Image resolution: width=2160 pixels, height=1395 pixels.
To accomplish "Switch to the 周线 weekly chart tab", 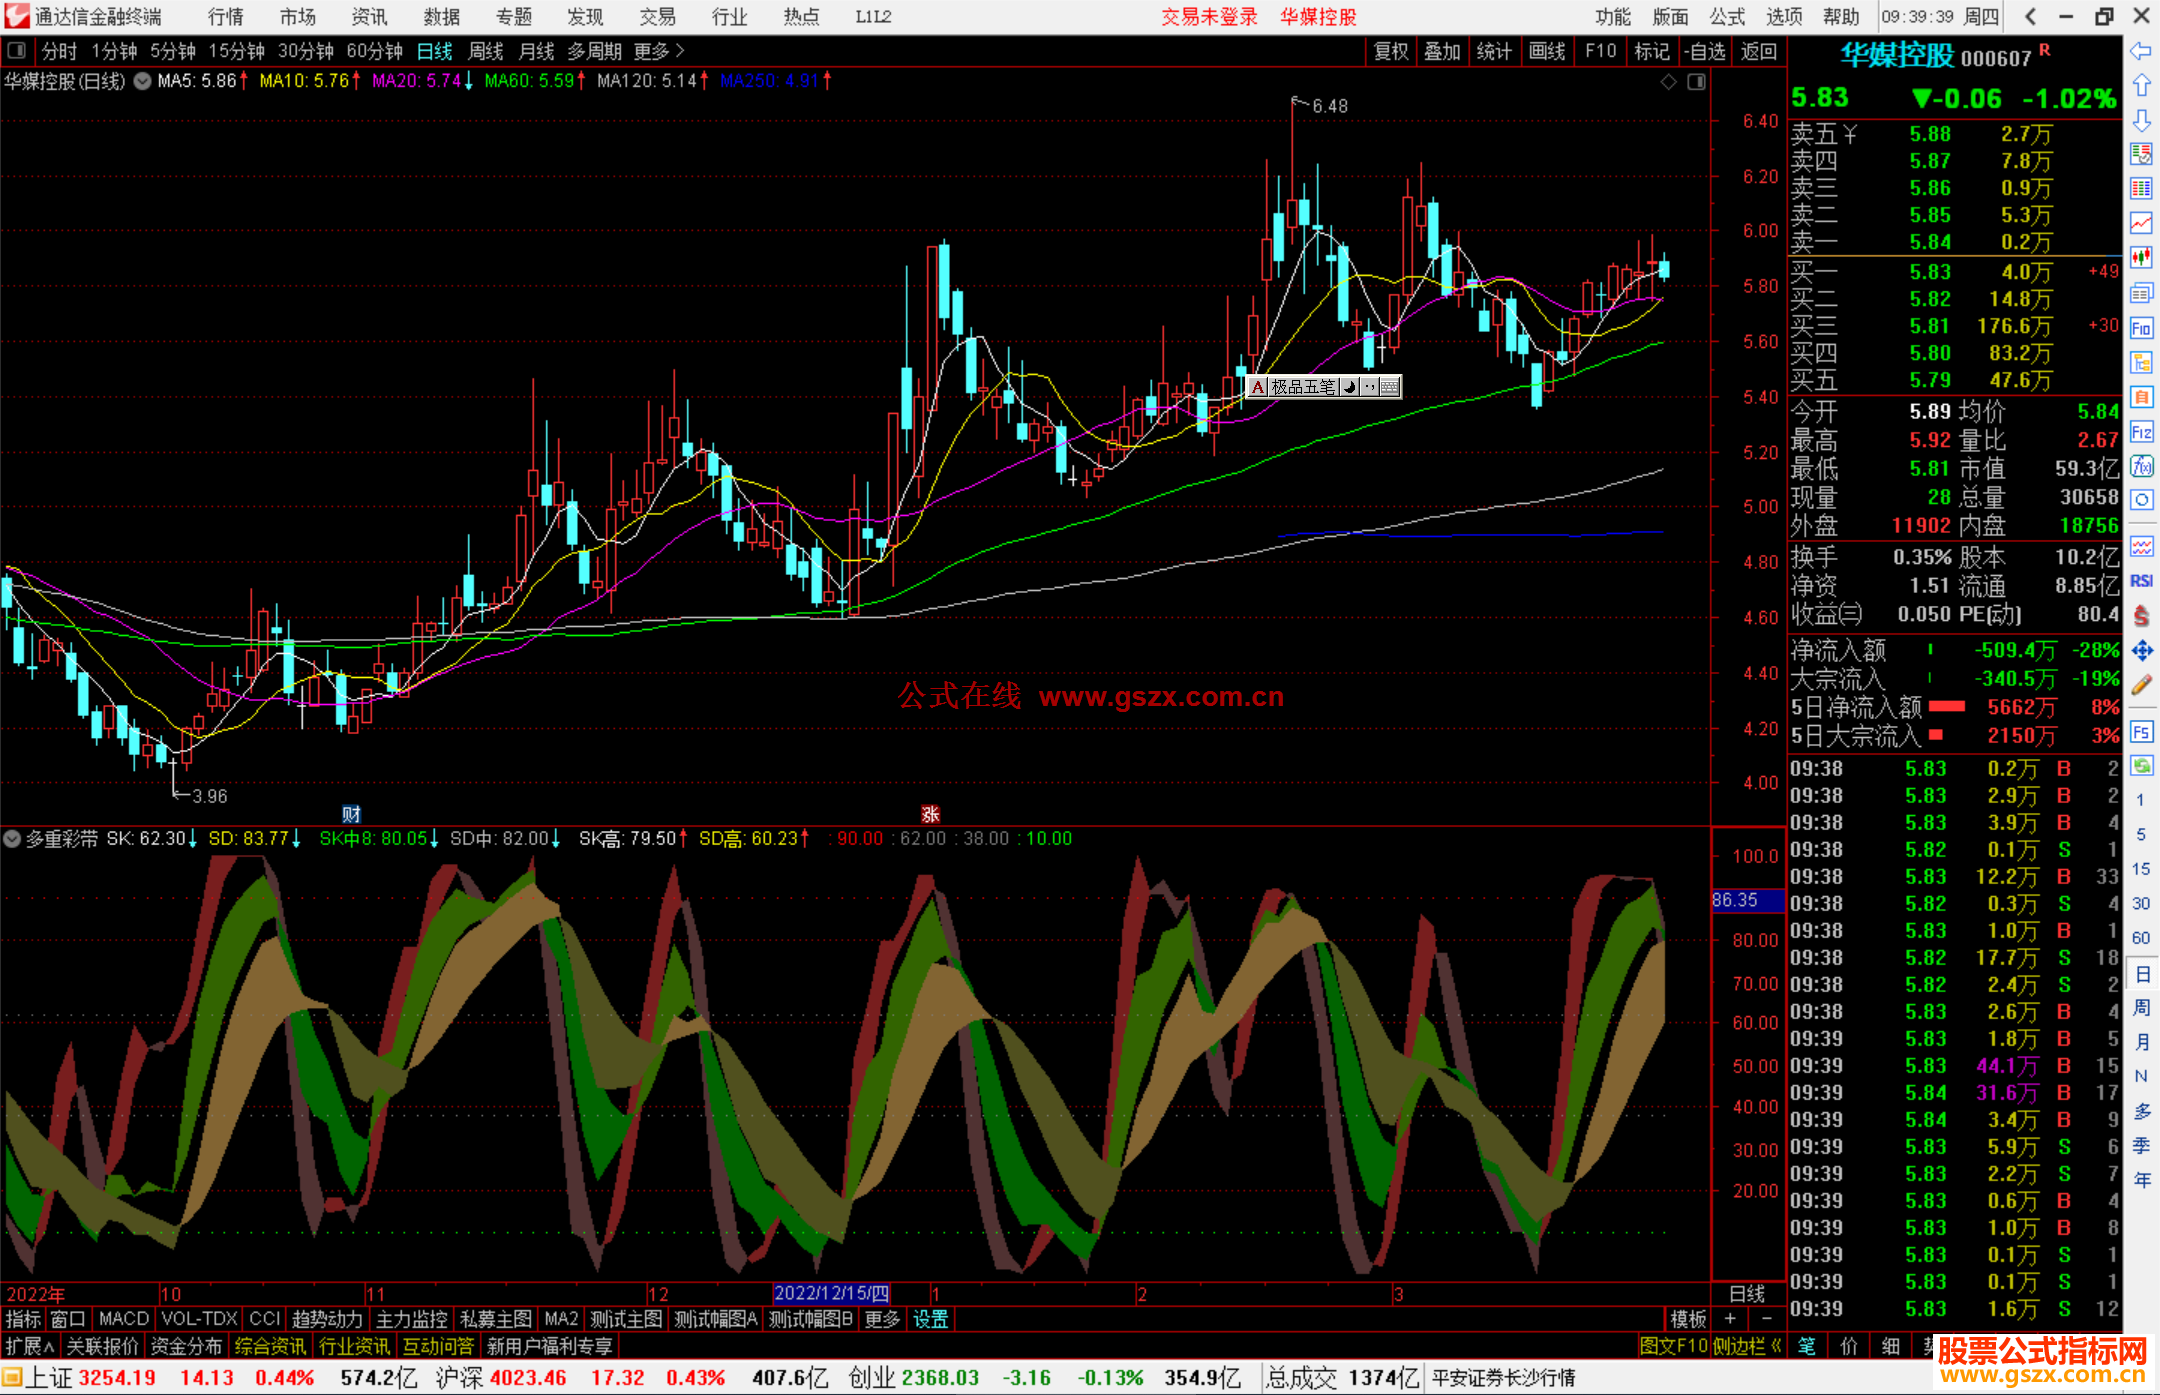I will point(486,51).
